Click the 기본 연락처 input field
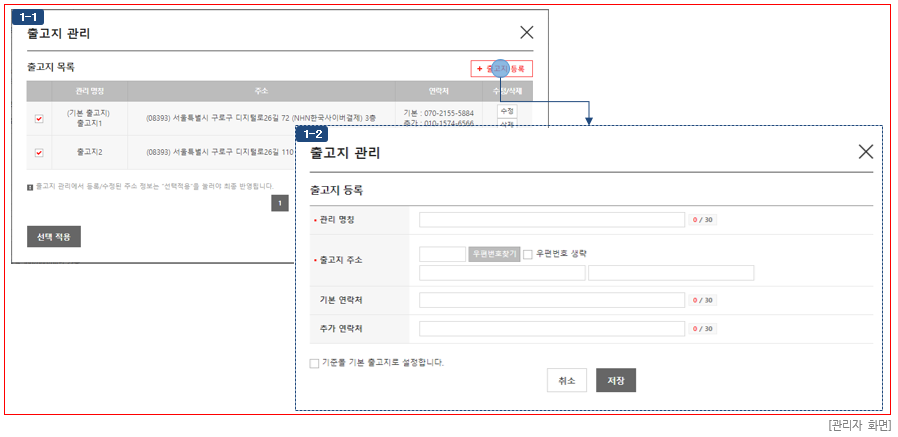 pyautogui.click(x=552, y=300)
